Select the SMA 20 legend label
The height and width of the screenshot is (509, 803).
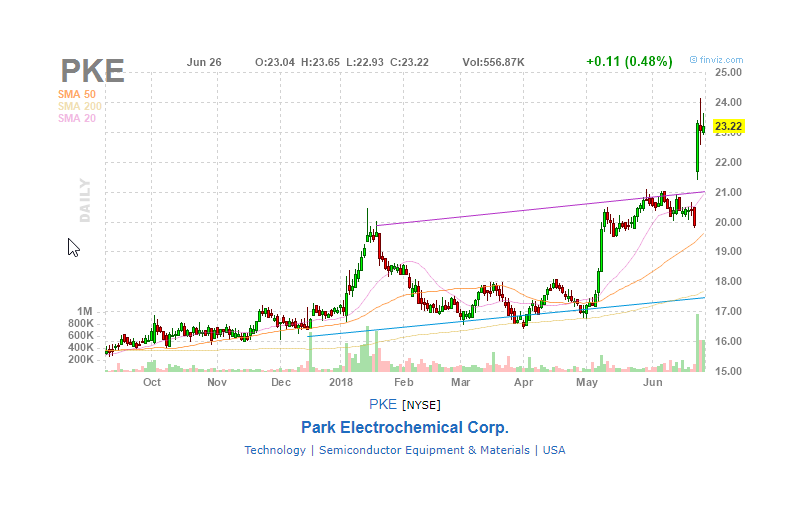point(77,118)
